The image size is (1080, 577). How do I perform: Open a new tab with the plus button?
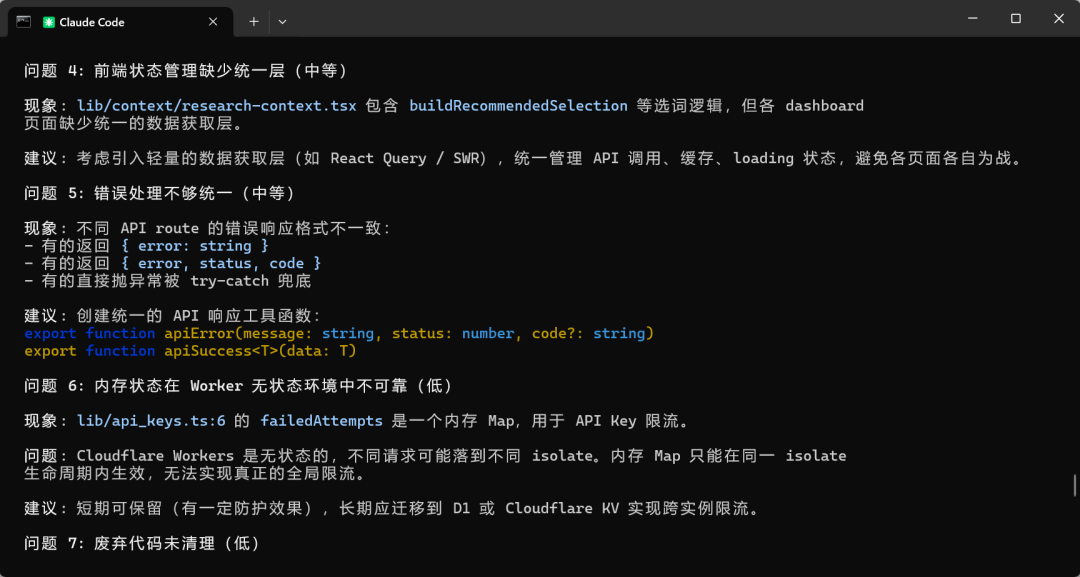253,22
